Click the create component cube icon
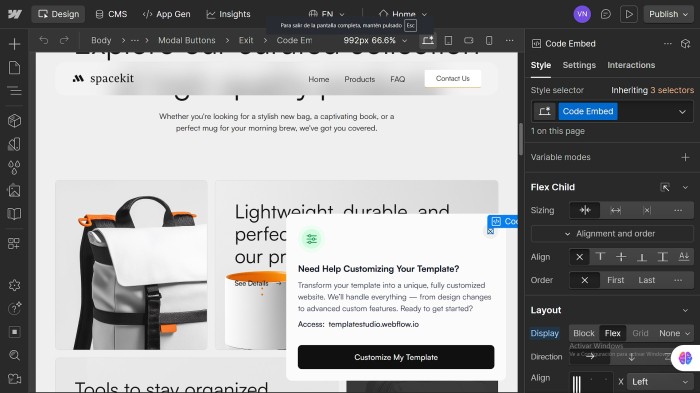 tap(685, 44)
